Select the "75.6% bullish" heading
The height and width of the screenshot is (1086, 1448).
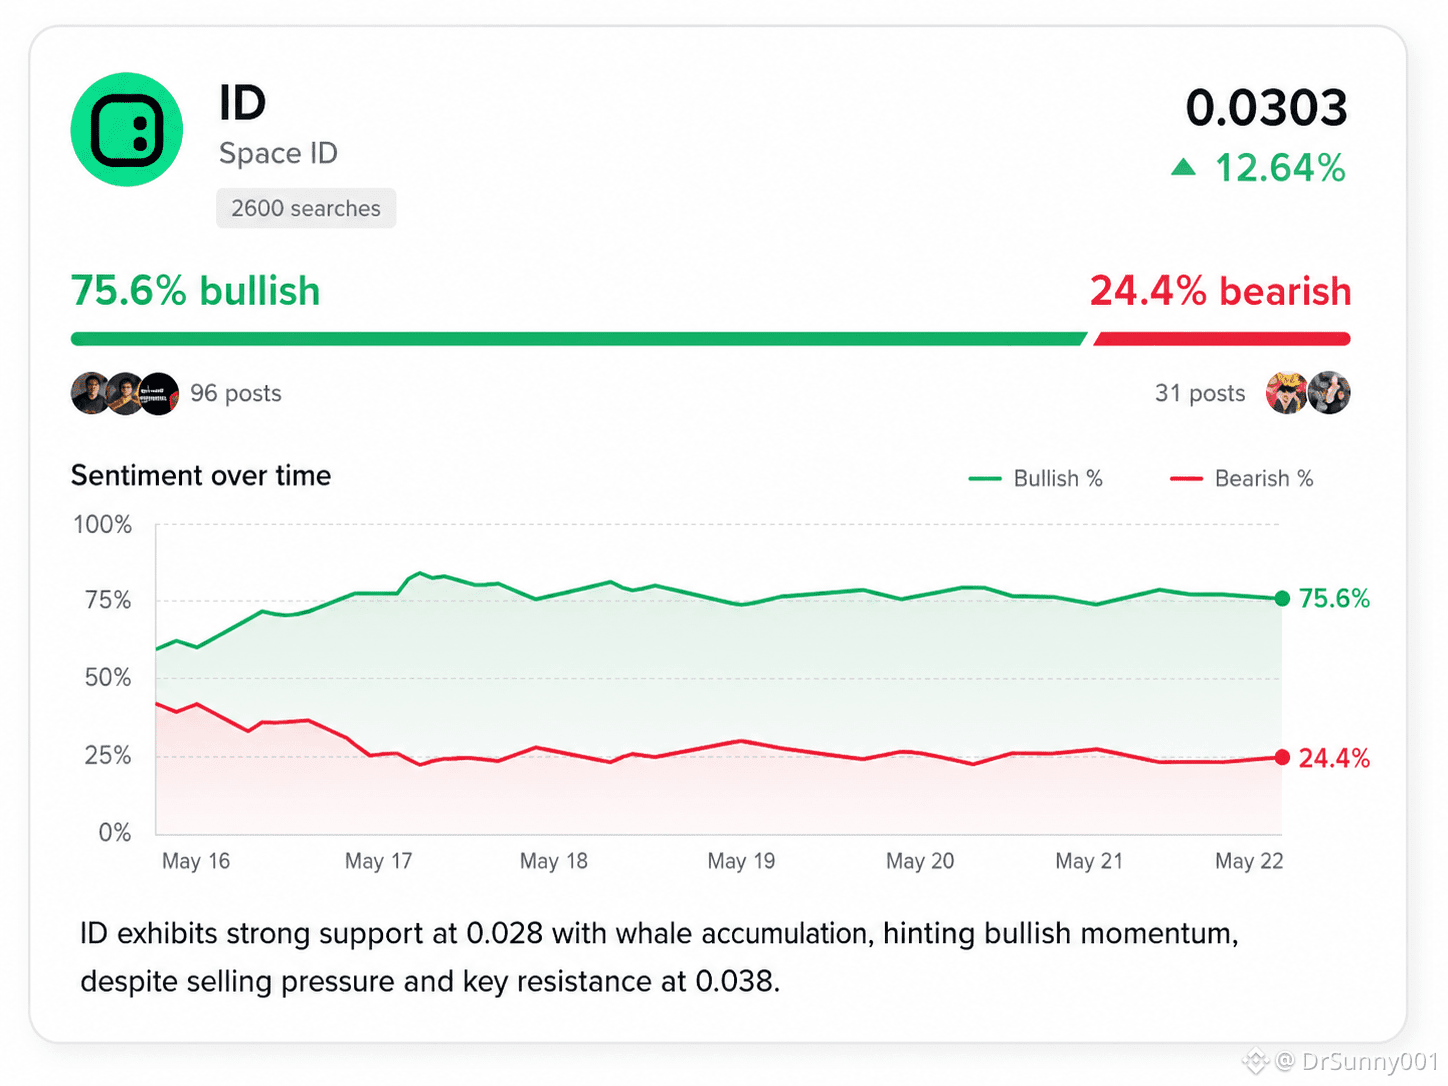click(196, 291)
